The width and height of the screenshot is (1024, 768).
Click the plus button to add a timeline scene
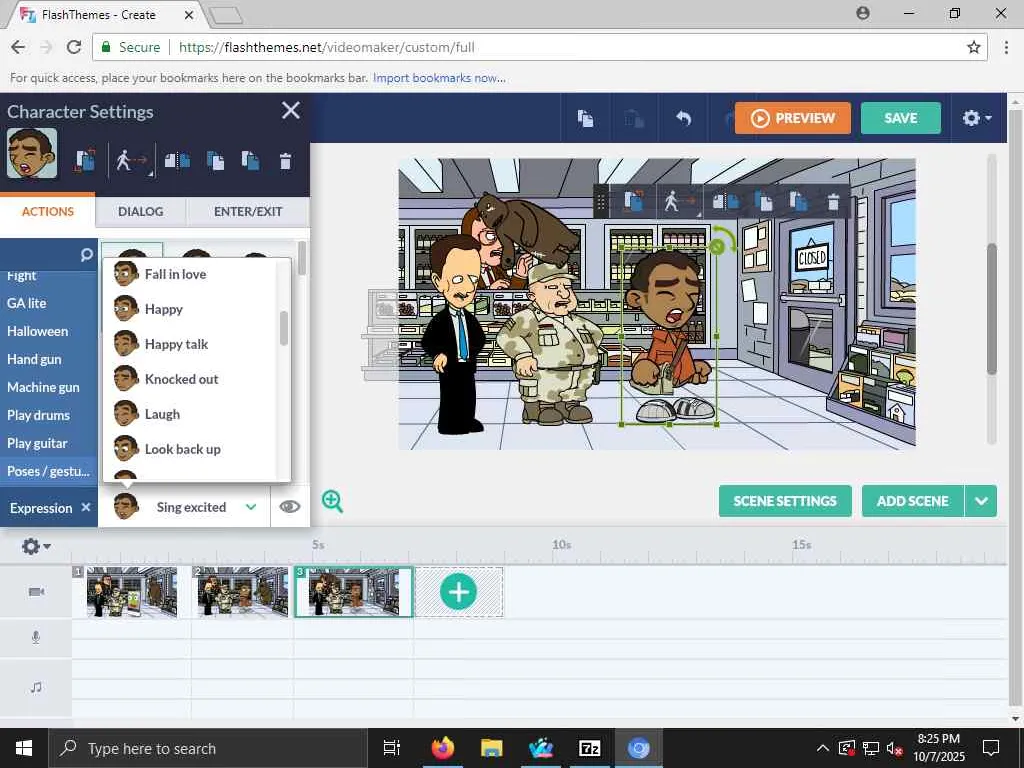(x=458, y=592)
